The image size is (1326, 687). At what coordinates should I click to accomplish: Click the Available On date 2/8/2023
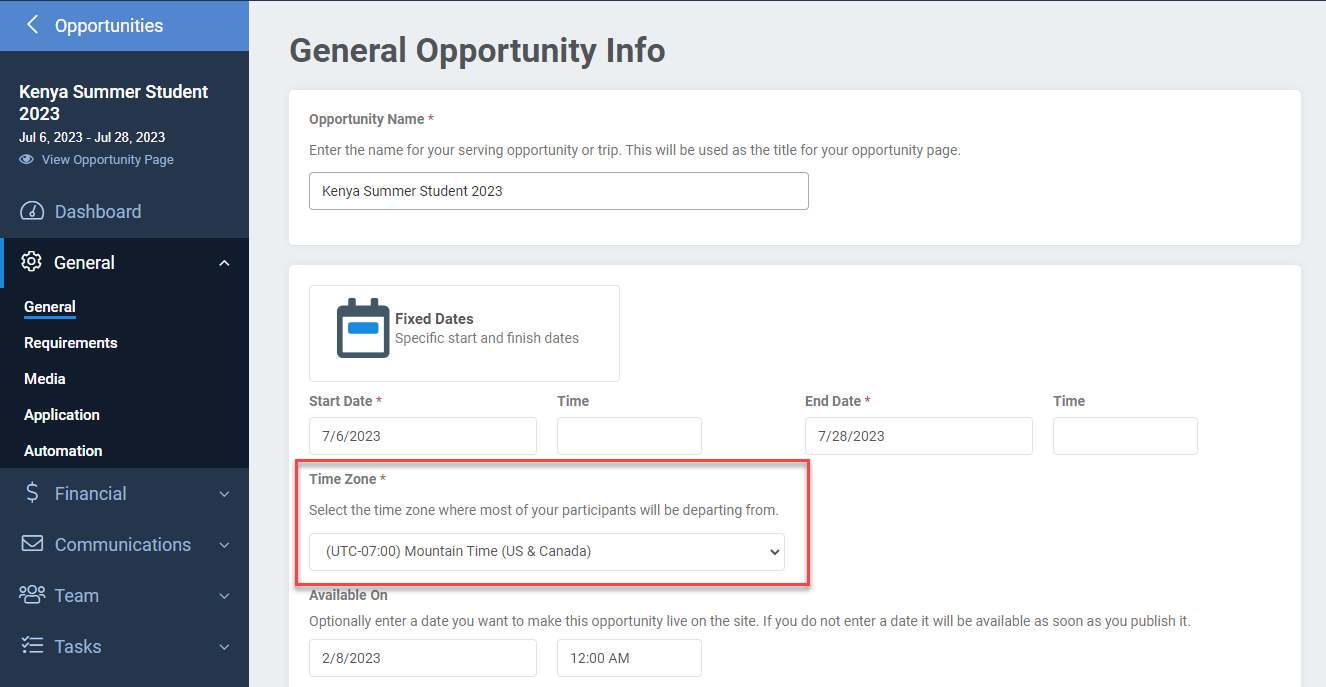[423, 658]
